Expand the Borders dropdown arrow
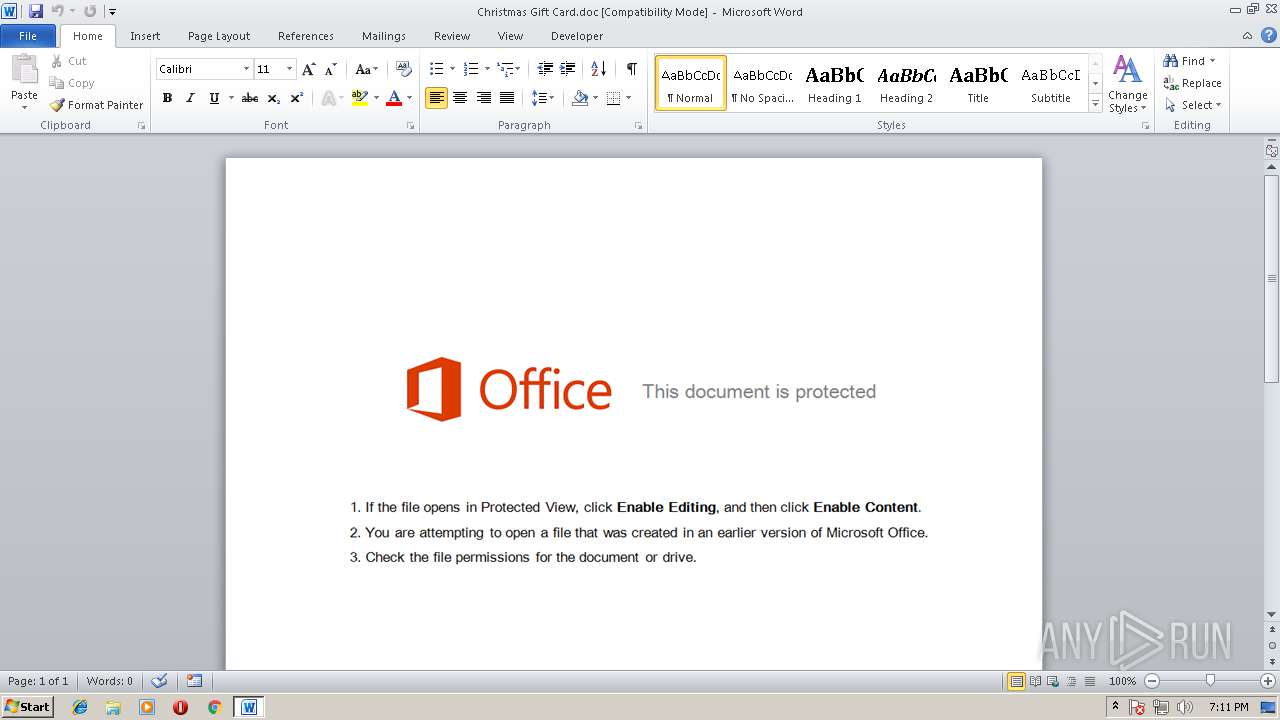 tap(628, 98)
